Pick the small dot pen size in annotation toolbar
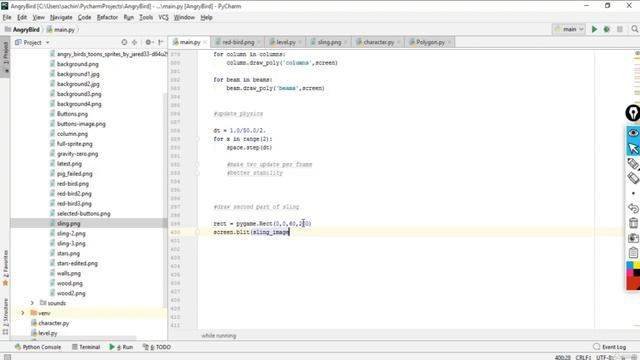Viewport: 640px width, 360px height. point(633,193)
